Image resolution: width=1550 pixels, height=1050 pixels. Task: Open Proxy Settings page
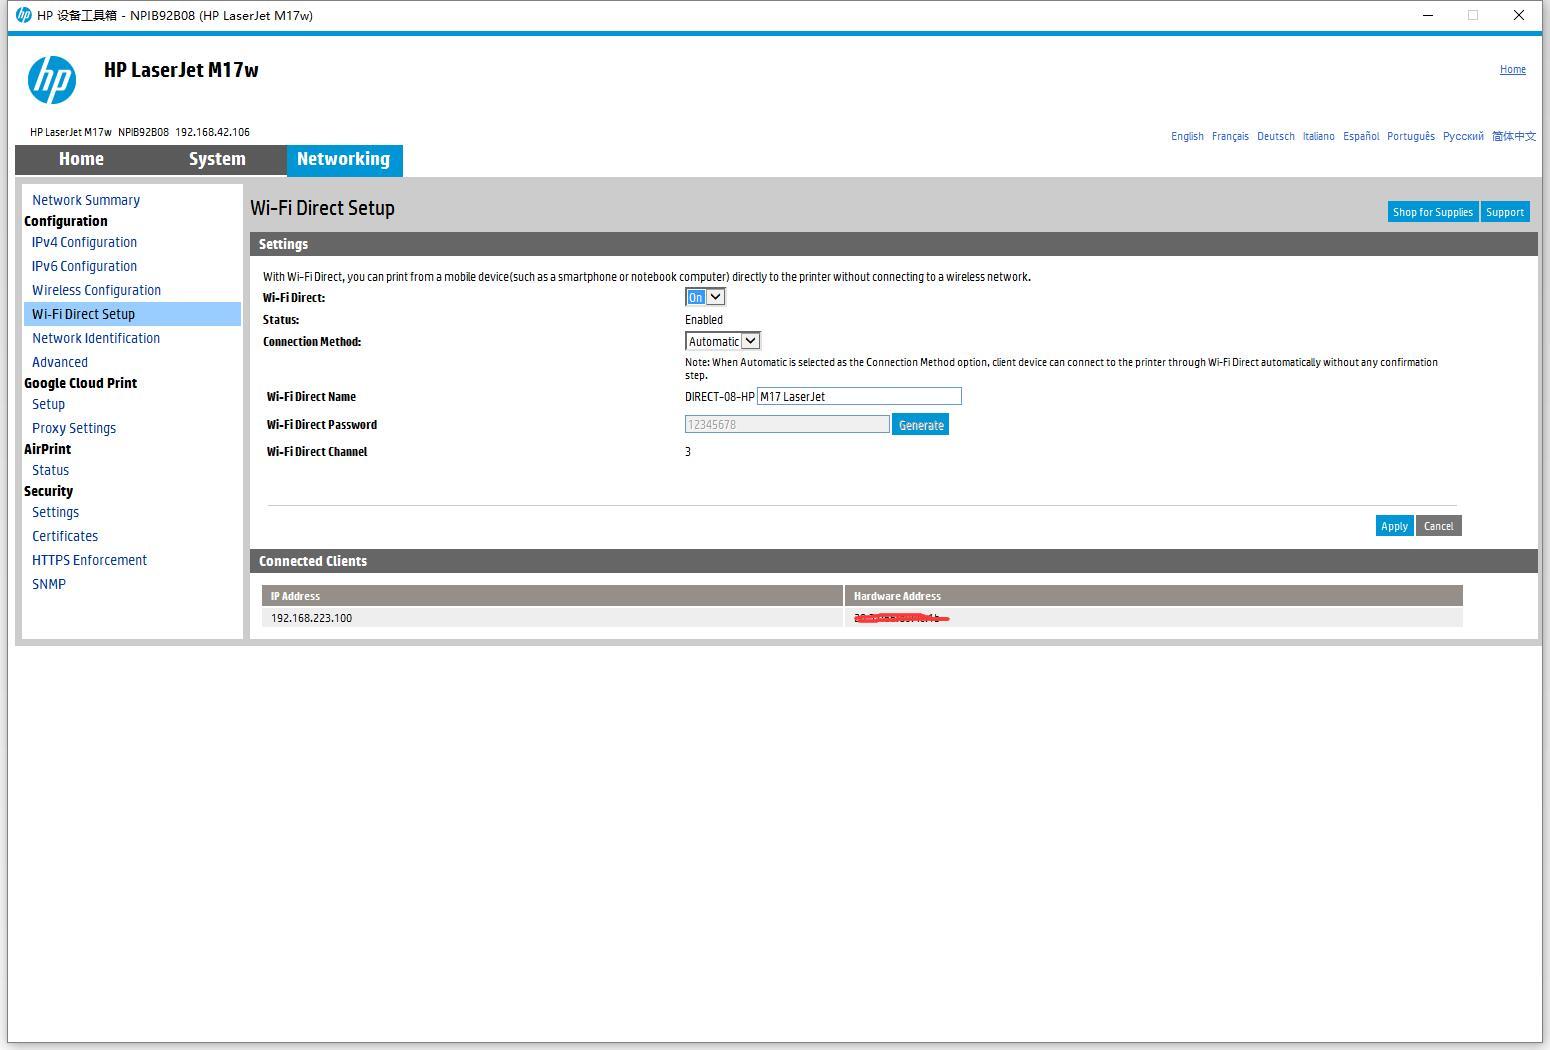click(74, 428)
